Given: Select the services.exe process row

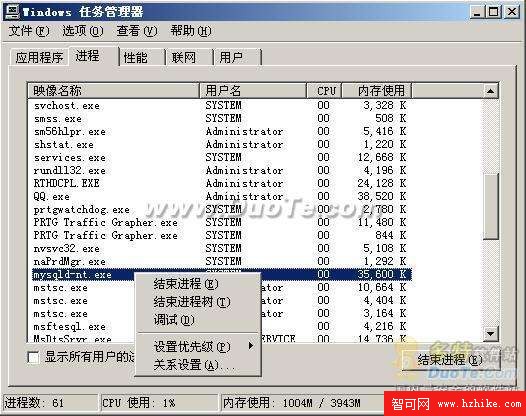Looking at the screenshot, I should [x=220, y=157].
